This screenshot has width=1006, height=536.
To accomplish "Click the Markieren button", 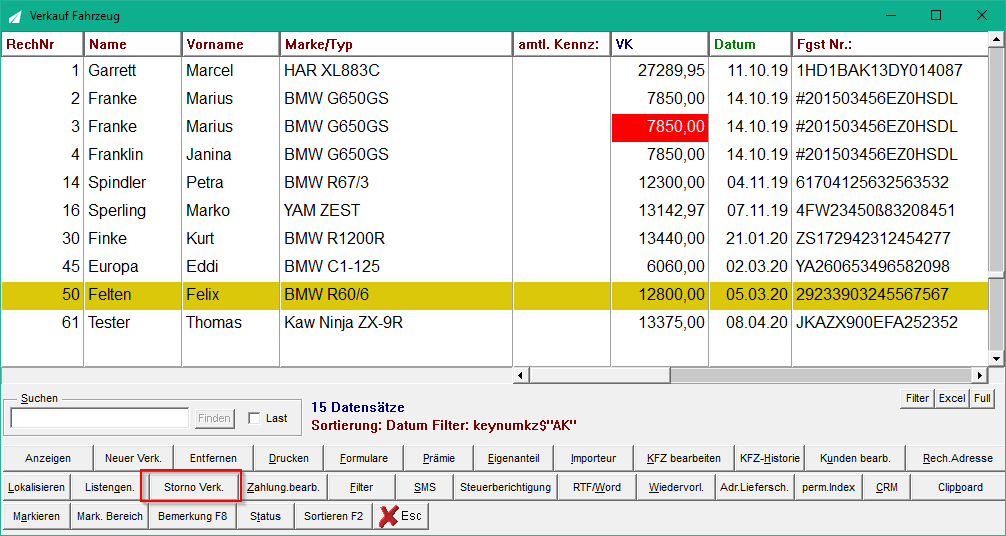I will (x=36, y=516).
